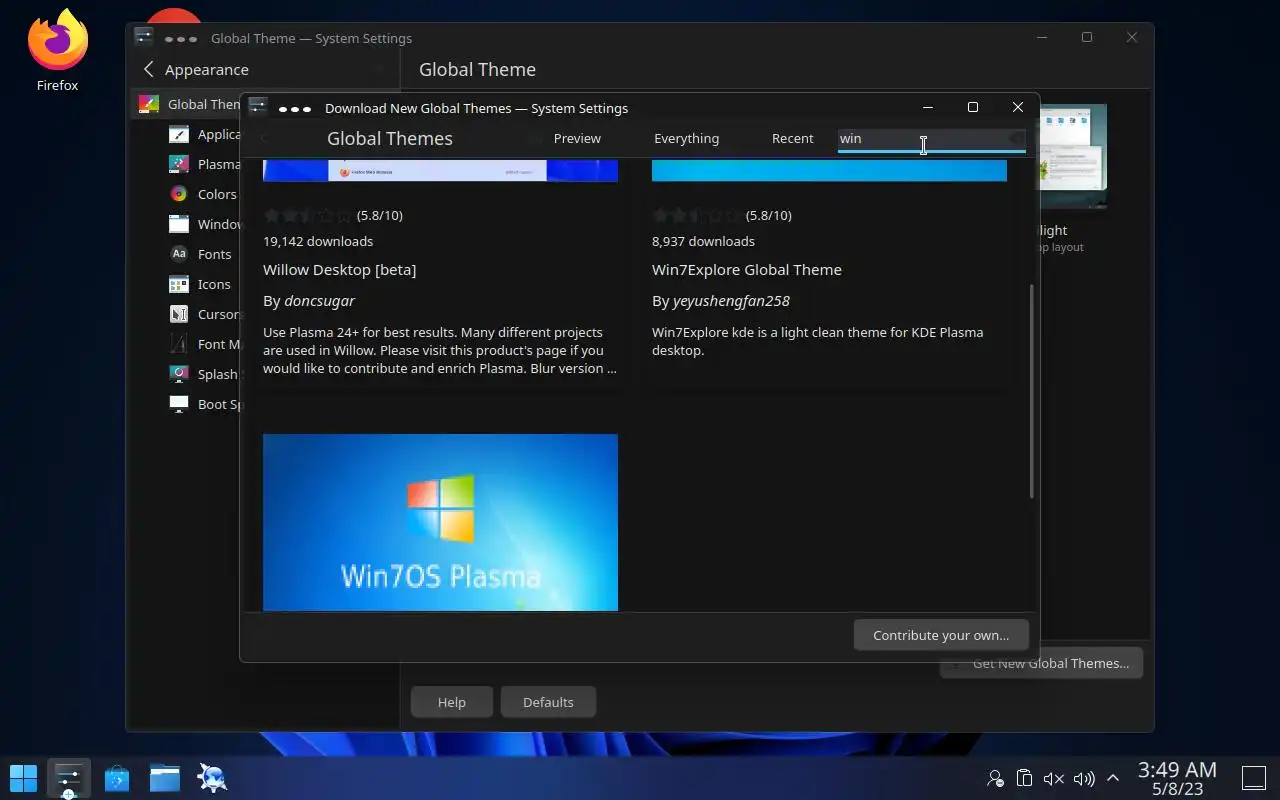Open the Download dialog's three-dot menu

click(295, 108)
